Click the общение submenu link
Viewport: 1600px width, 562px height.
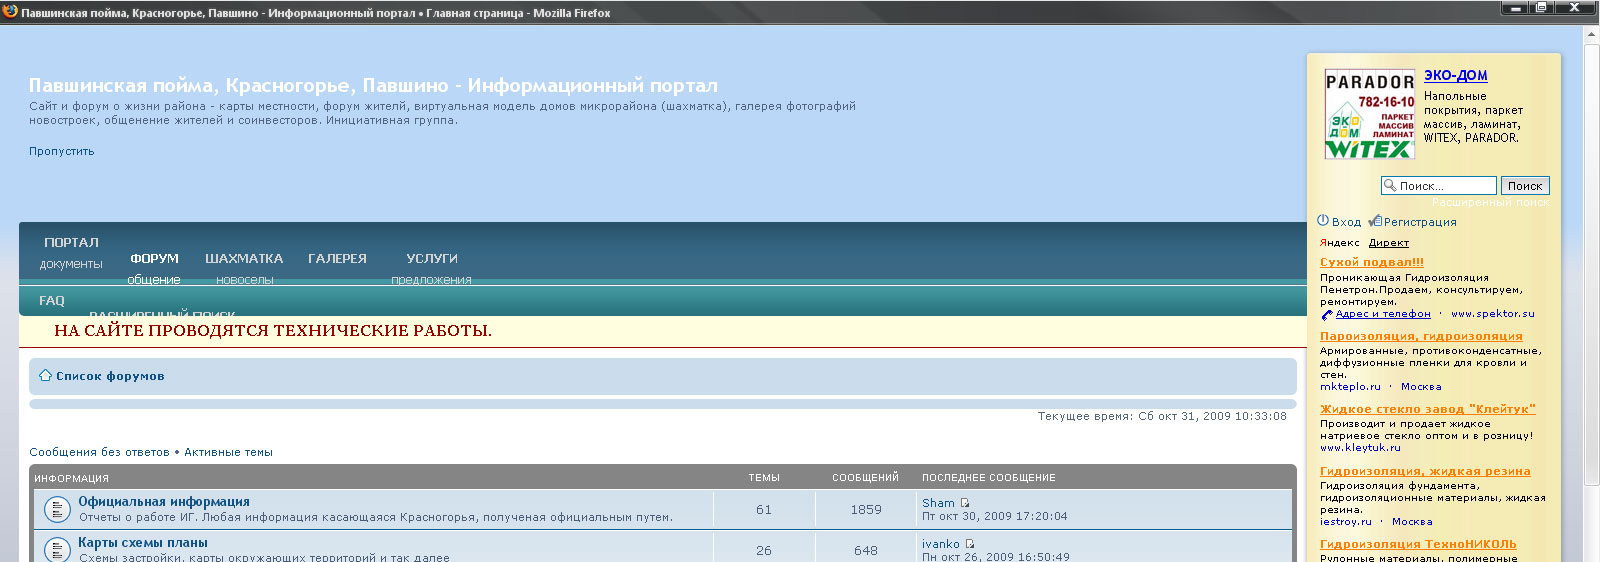pos(154,280)
